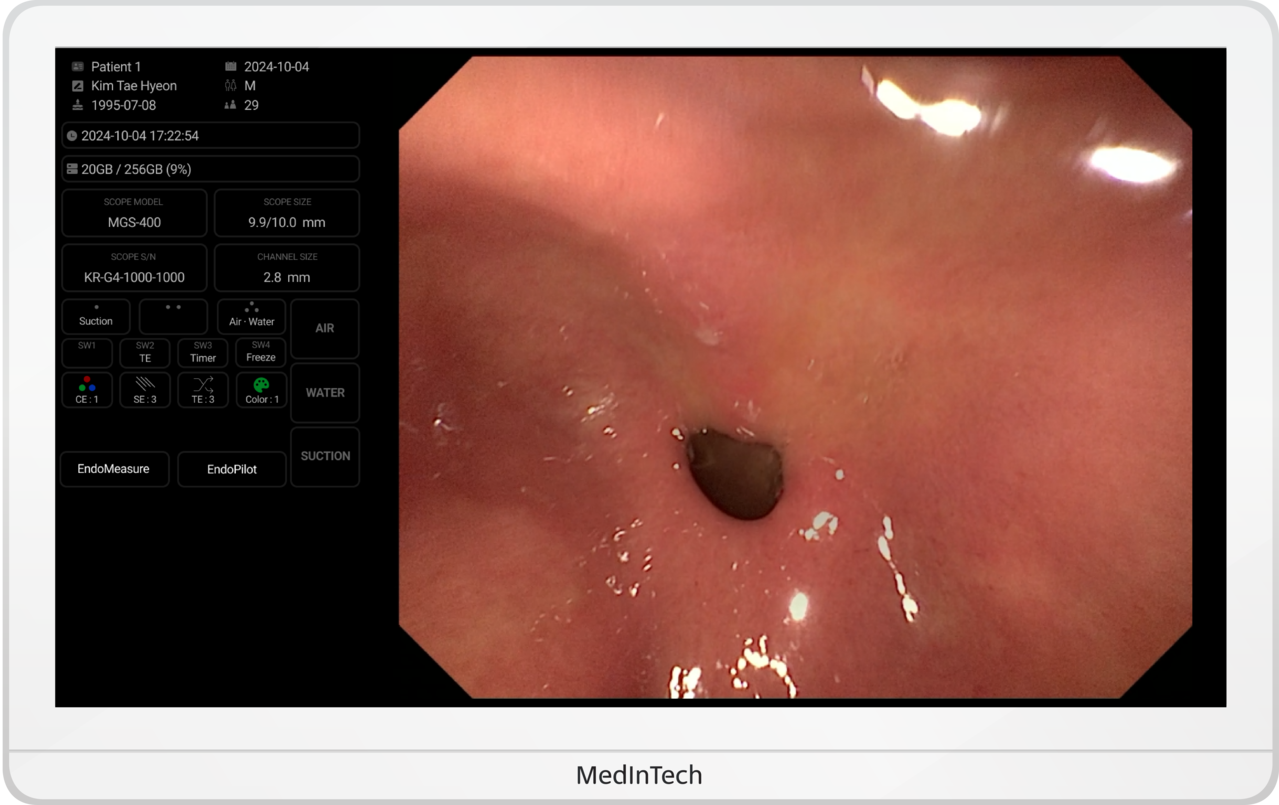The height and width of the screenshot is (805, 1279).
Task: Click the SW1 switch assignment
Action: 87,353
